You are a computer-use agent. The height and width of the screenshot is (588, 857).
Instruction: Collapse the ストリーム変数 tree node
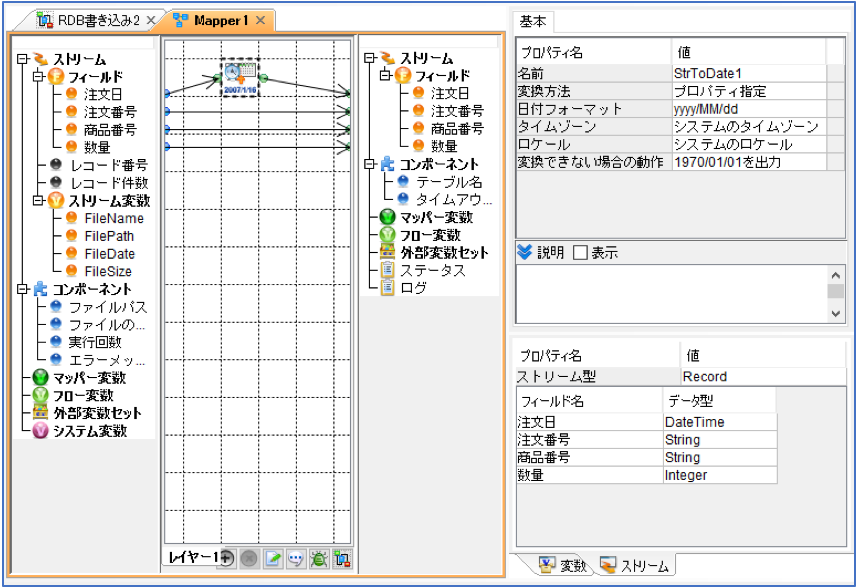(38, 201)
